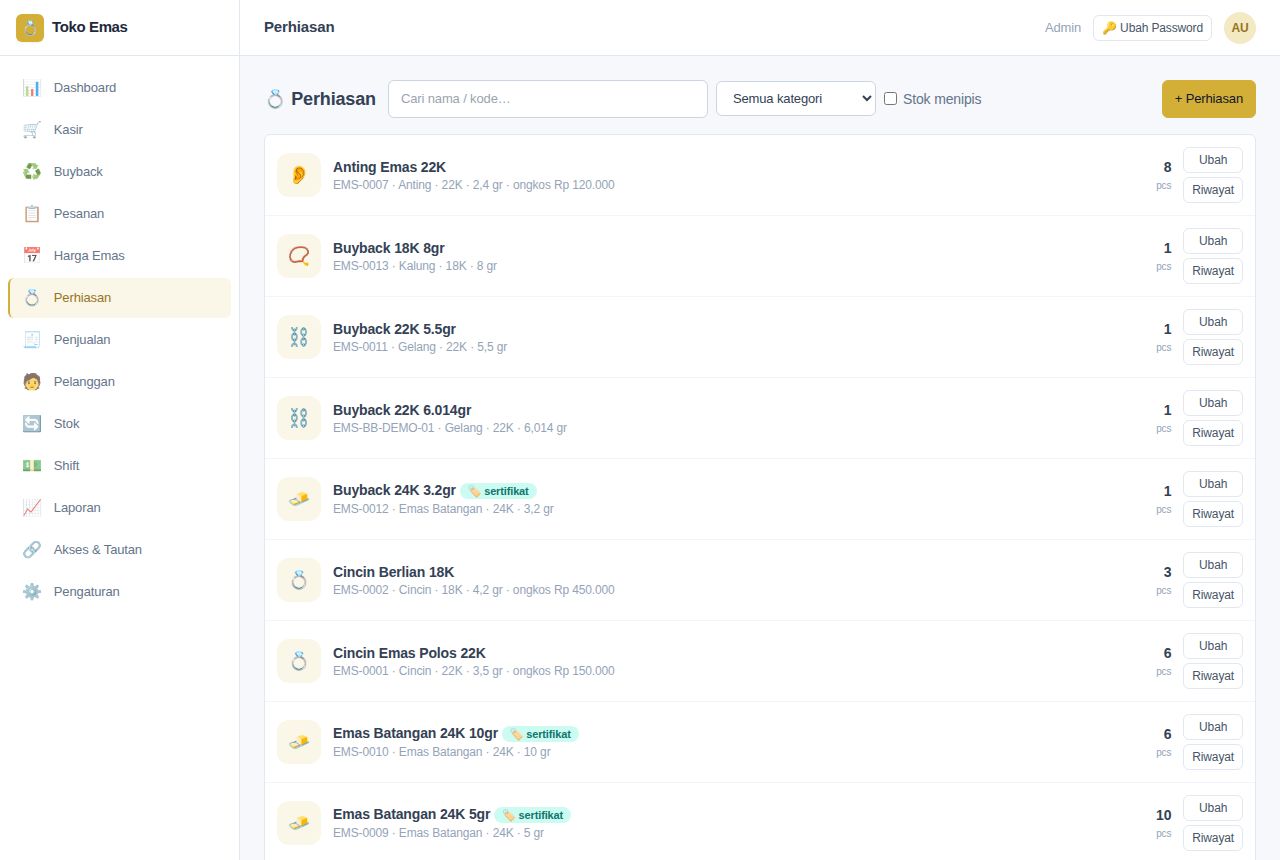Click the Laporan chart icon

[x=32, y=508]
